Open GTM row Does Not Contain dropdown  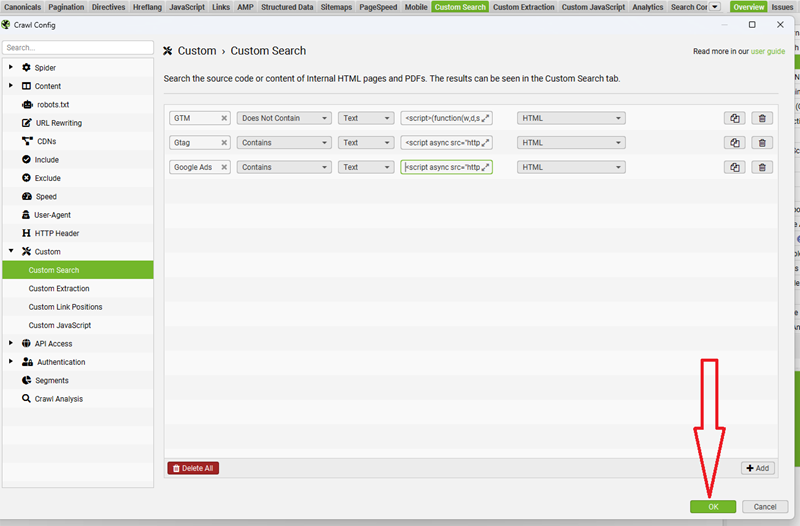click(x=284, y=118)
